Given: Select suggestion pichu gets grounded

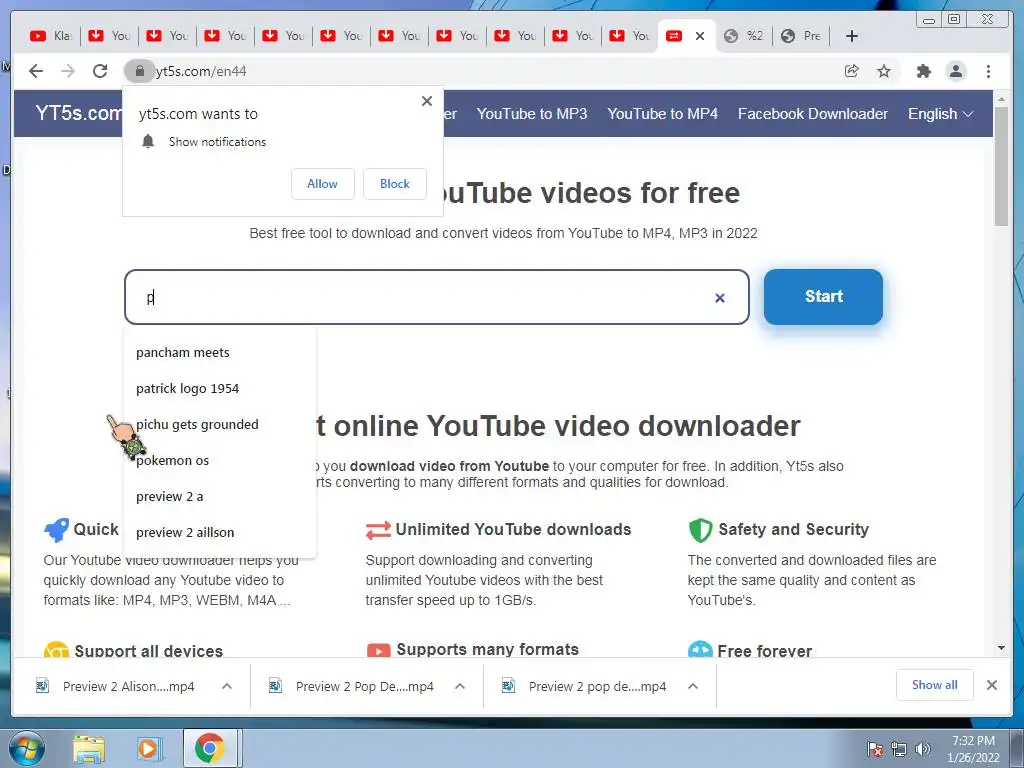Looking at the screenshot, I should (x=219, y=424).
